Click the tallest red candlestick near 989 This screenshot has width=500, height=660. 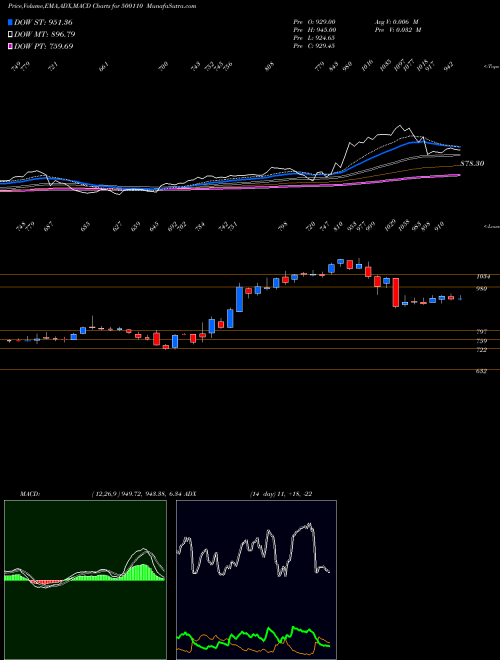pos(396,293)
